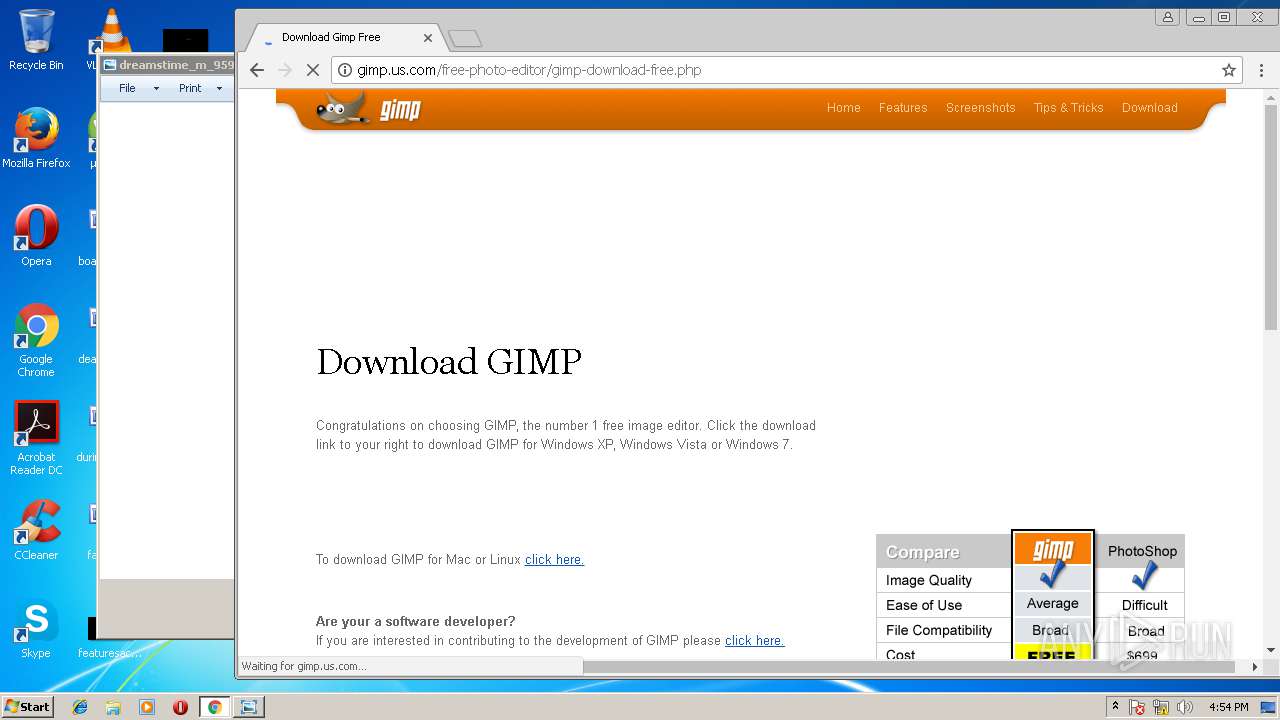Viewport: 1280px width, 720px height.
Task: Open Acrobat Reader DC desktop shortcut
Action: click(x=36, y=438)
